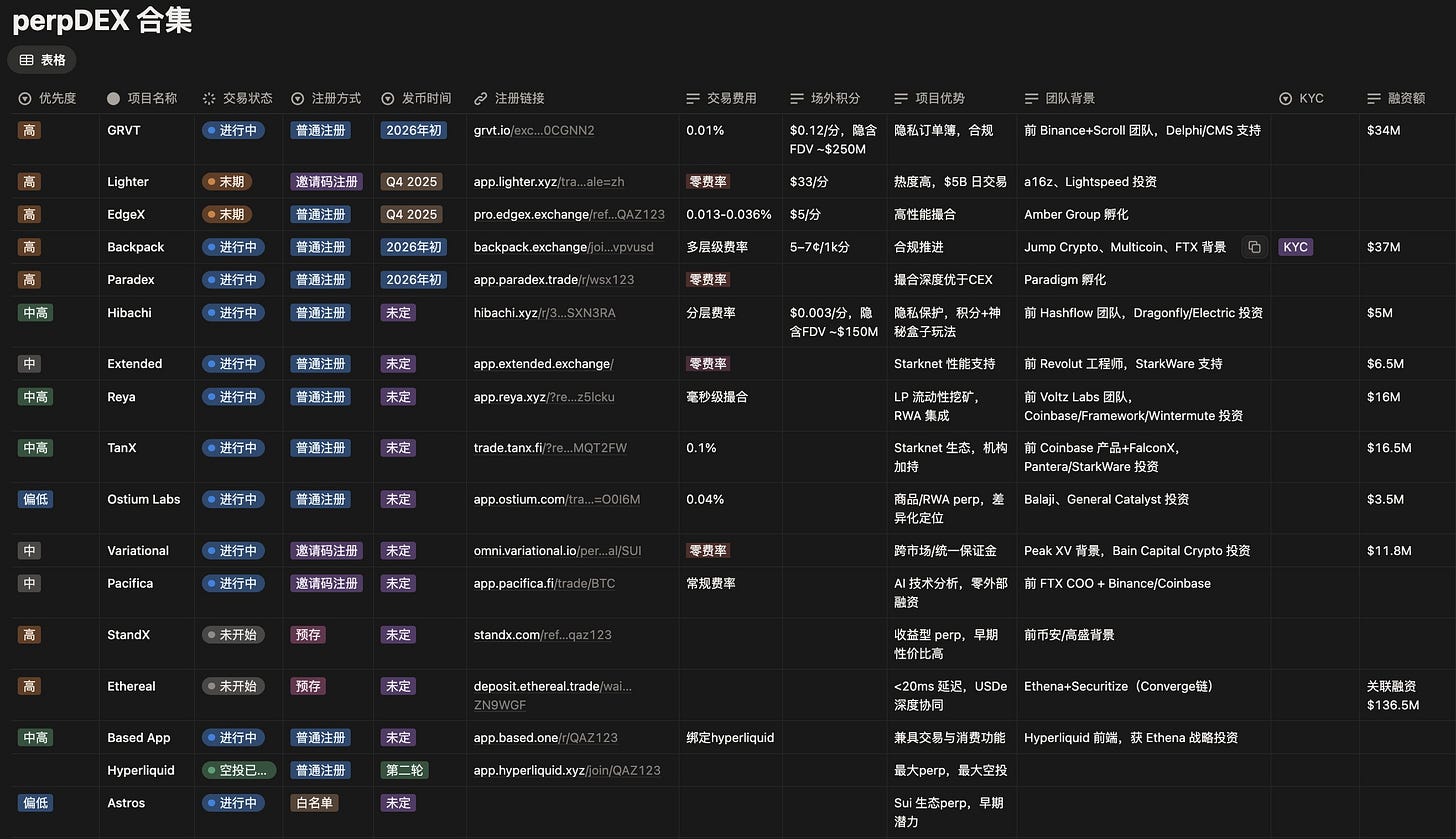Click the 2026年初 tag in Paradex row
The image size is (1456, 839).
click(412, 280)
